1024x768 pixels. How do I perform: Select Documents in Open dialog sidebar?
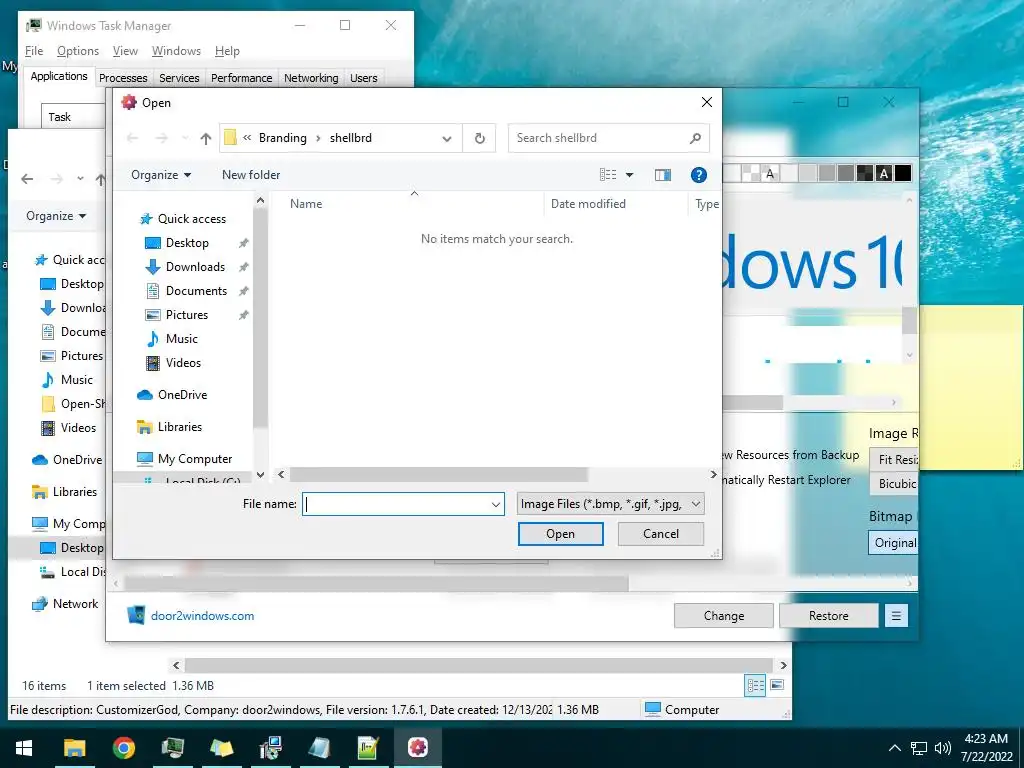[x=196, y=291]
